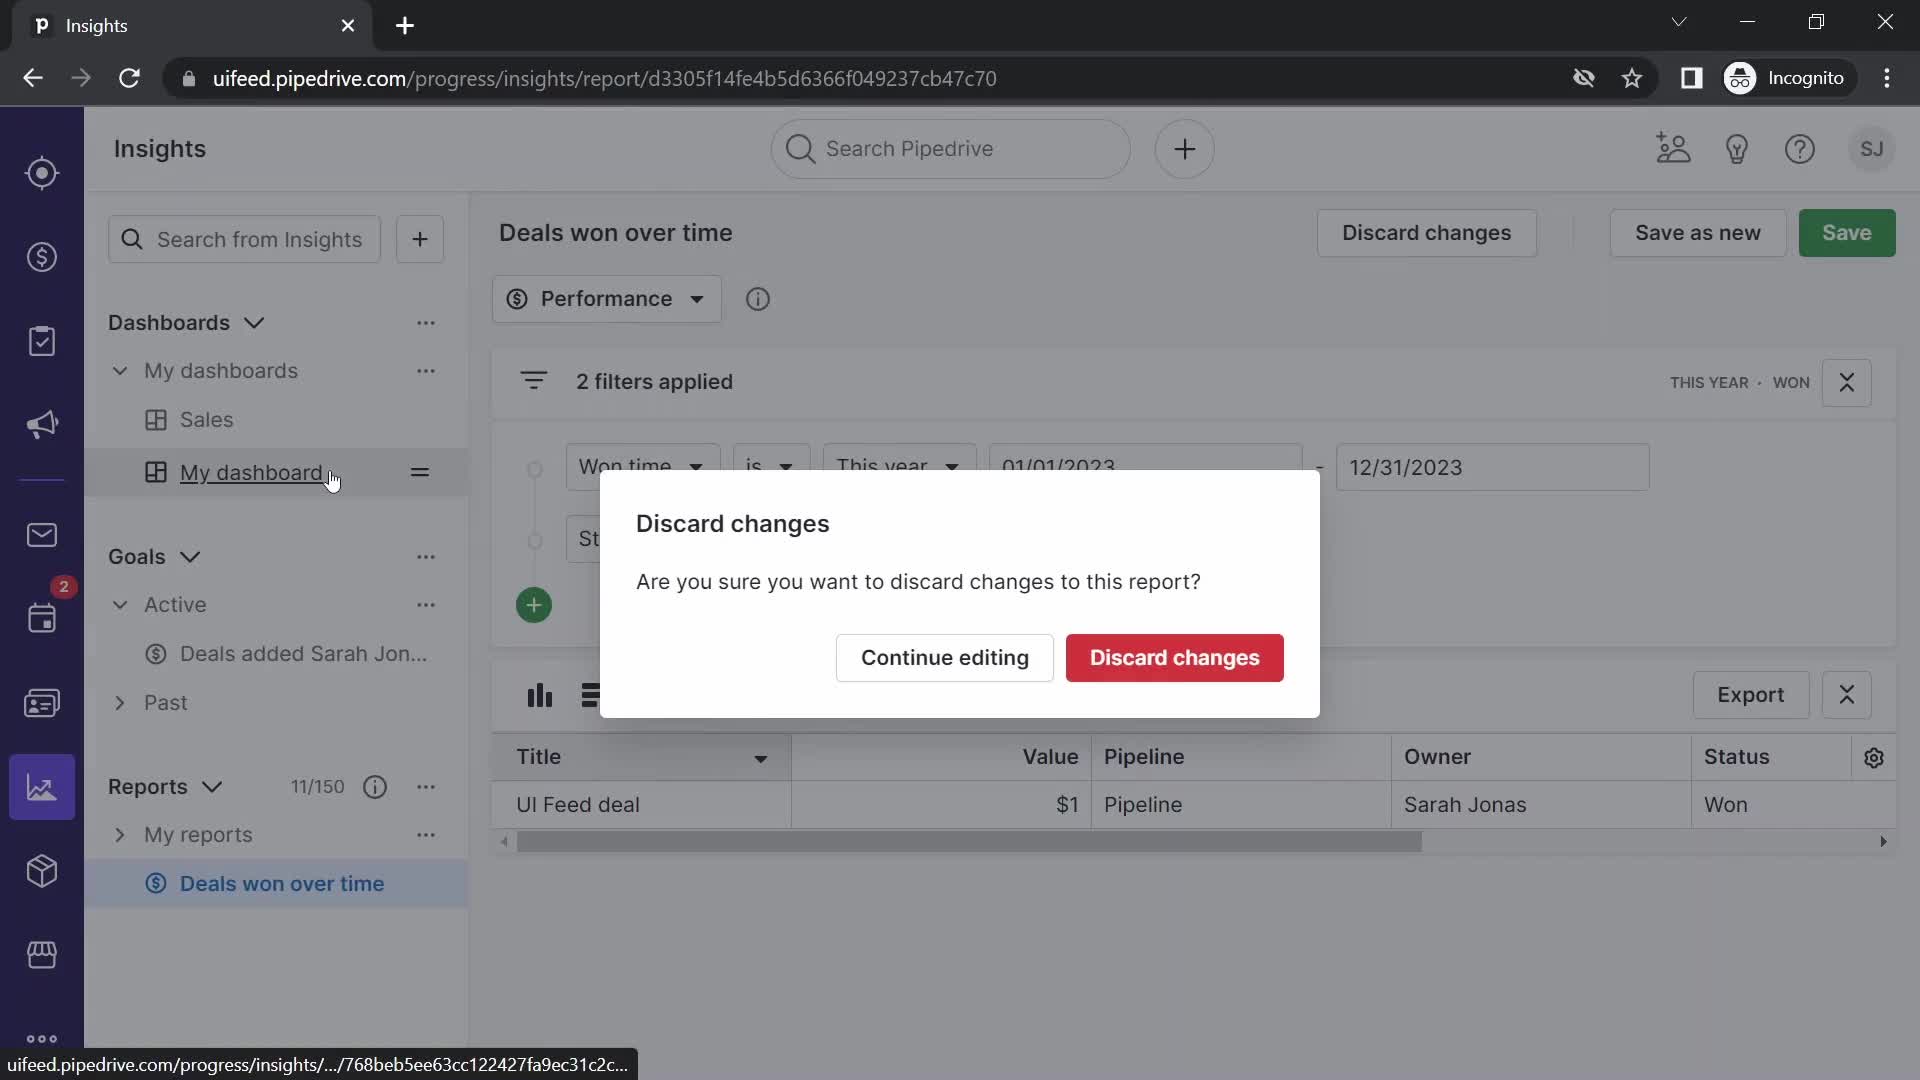Collapse Active goals chevron

120,605
